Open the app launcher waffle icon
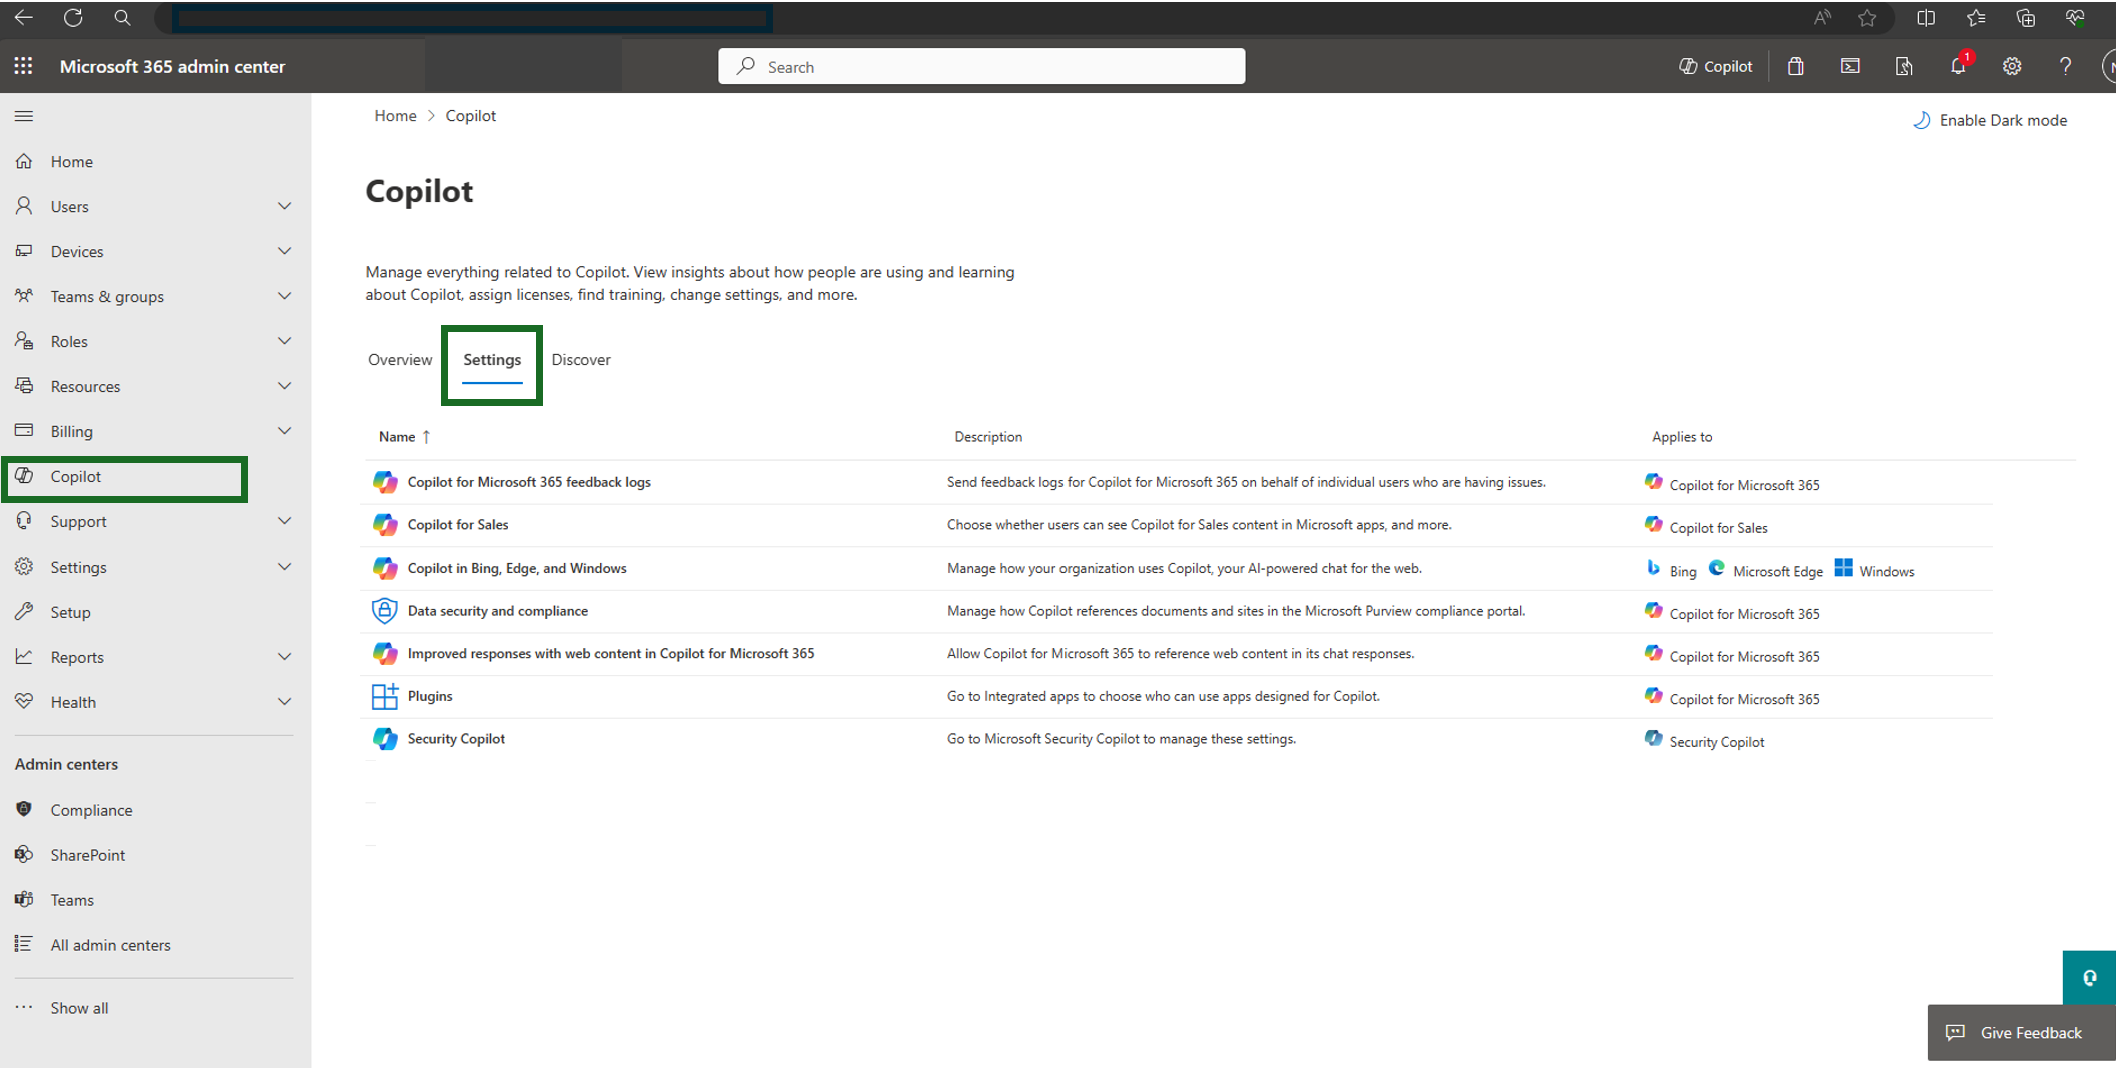This screenshot has width=2116, height=1068. (x=23, y=66)
